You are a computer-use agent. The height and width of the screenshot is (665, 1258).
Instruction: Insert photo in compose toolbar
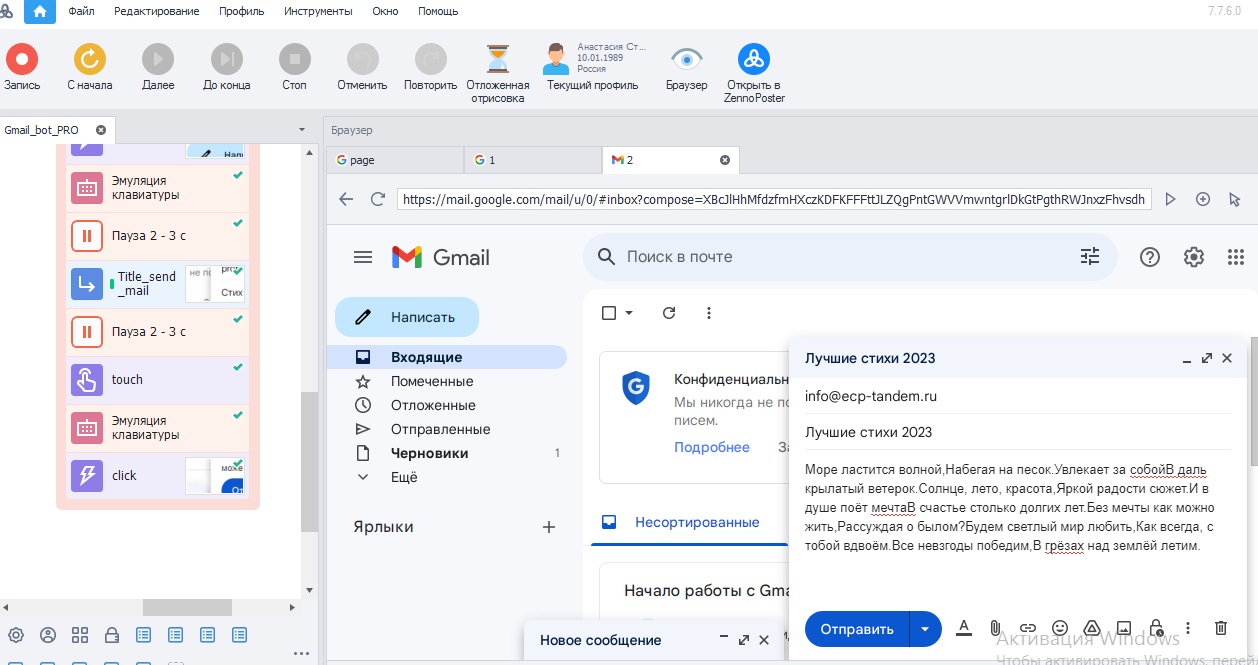click(1124, 628)
